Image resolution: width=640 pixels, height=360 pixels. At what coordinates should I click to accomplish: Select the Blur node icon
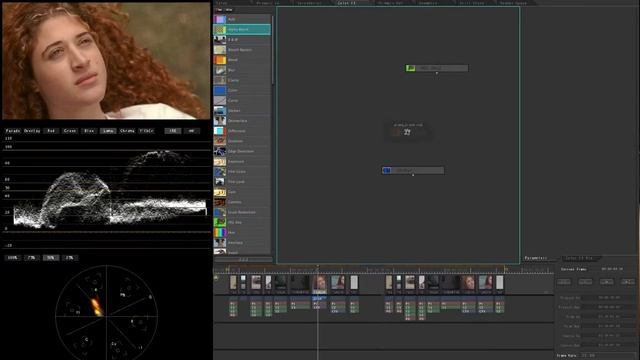click(220, 70)
